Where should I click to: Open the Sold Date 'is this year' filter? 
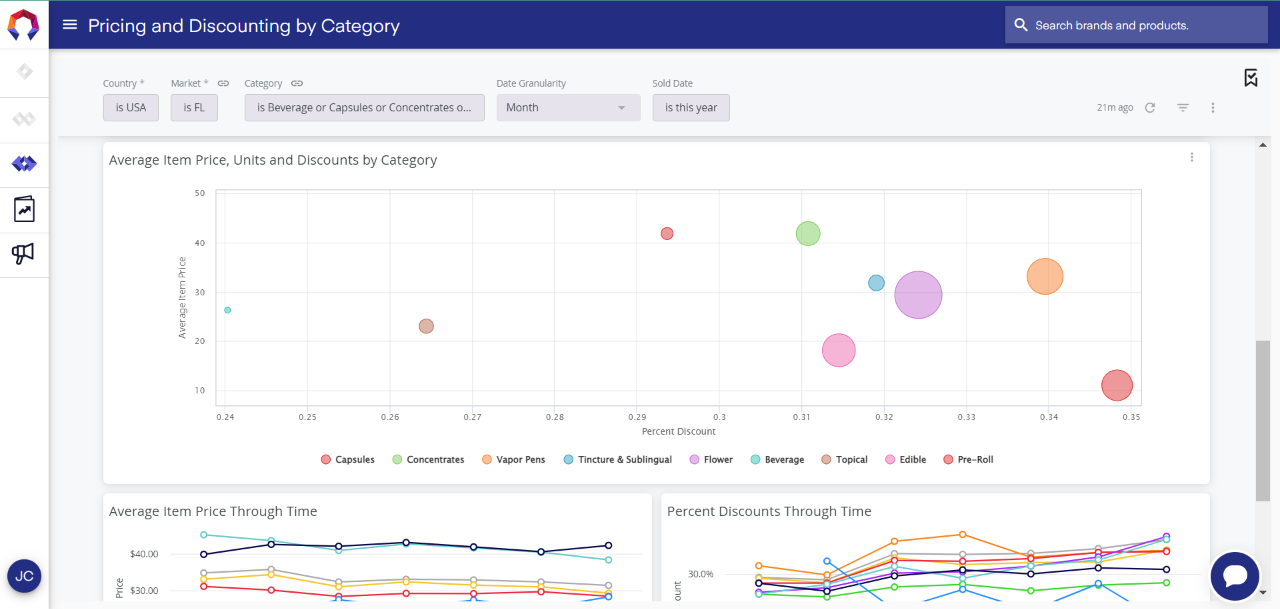point(691,108)
